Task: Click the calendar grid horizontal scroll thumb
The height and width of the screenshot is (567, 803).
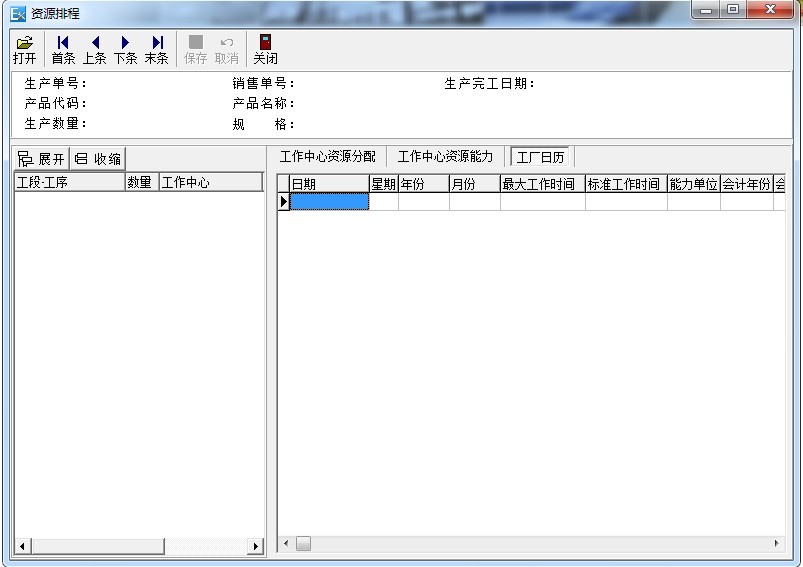Action: pyautogui.click(x=303, y=543)
